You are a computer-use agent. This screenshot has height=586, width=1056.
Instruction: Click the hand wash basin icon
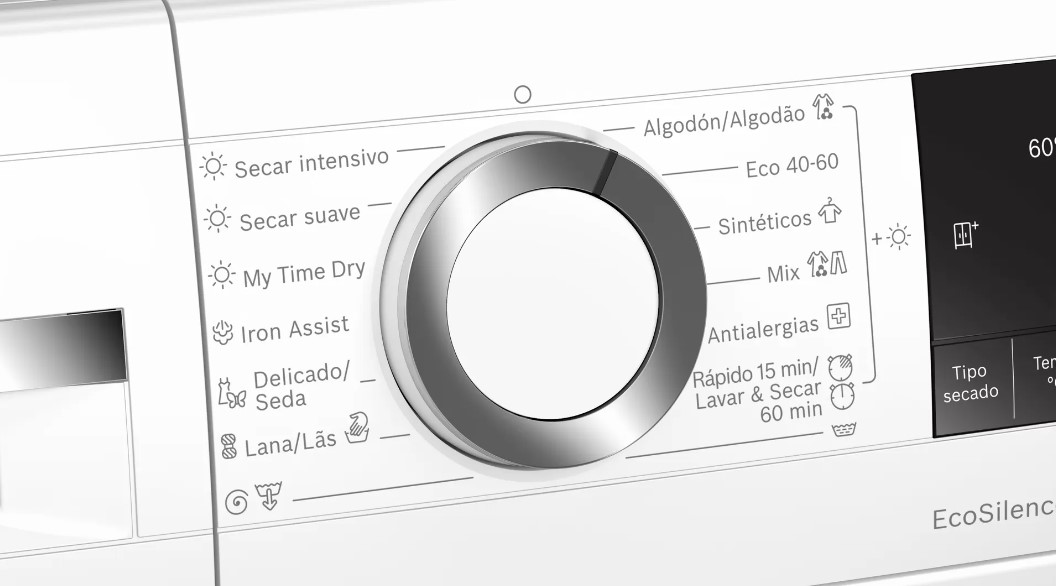click(358, 428)
